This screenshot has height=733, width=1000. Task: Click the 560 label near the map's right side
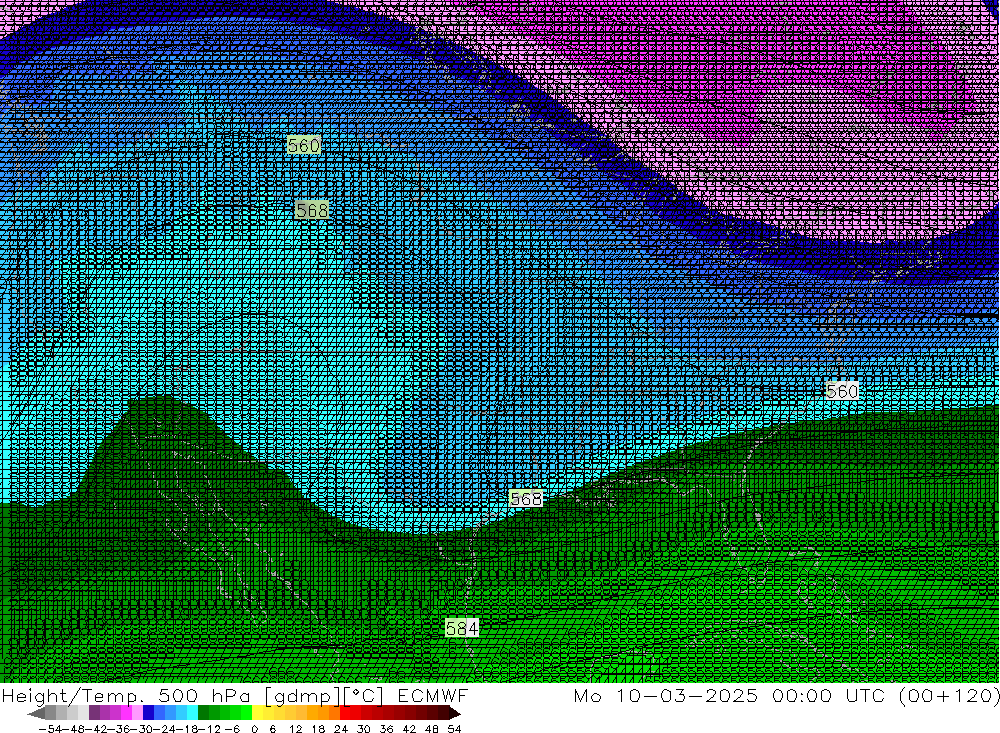(842, 391)
